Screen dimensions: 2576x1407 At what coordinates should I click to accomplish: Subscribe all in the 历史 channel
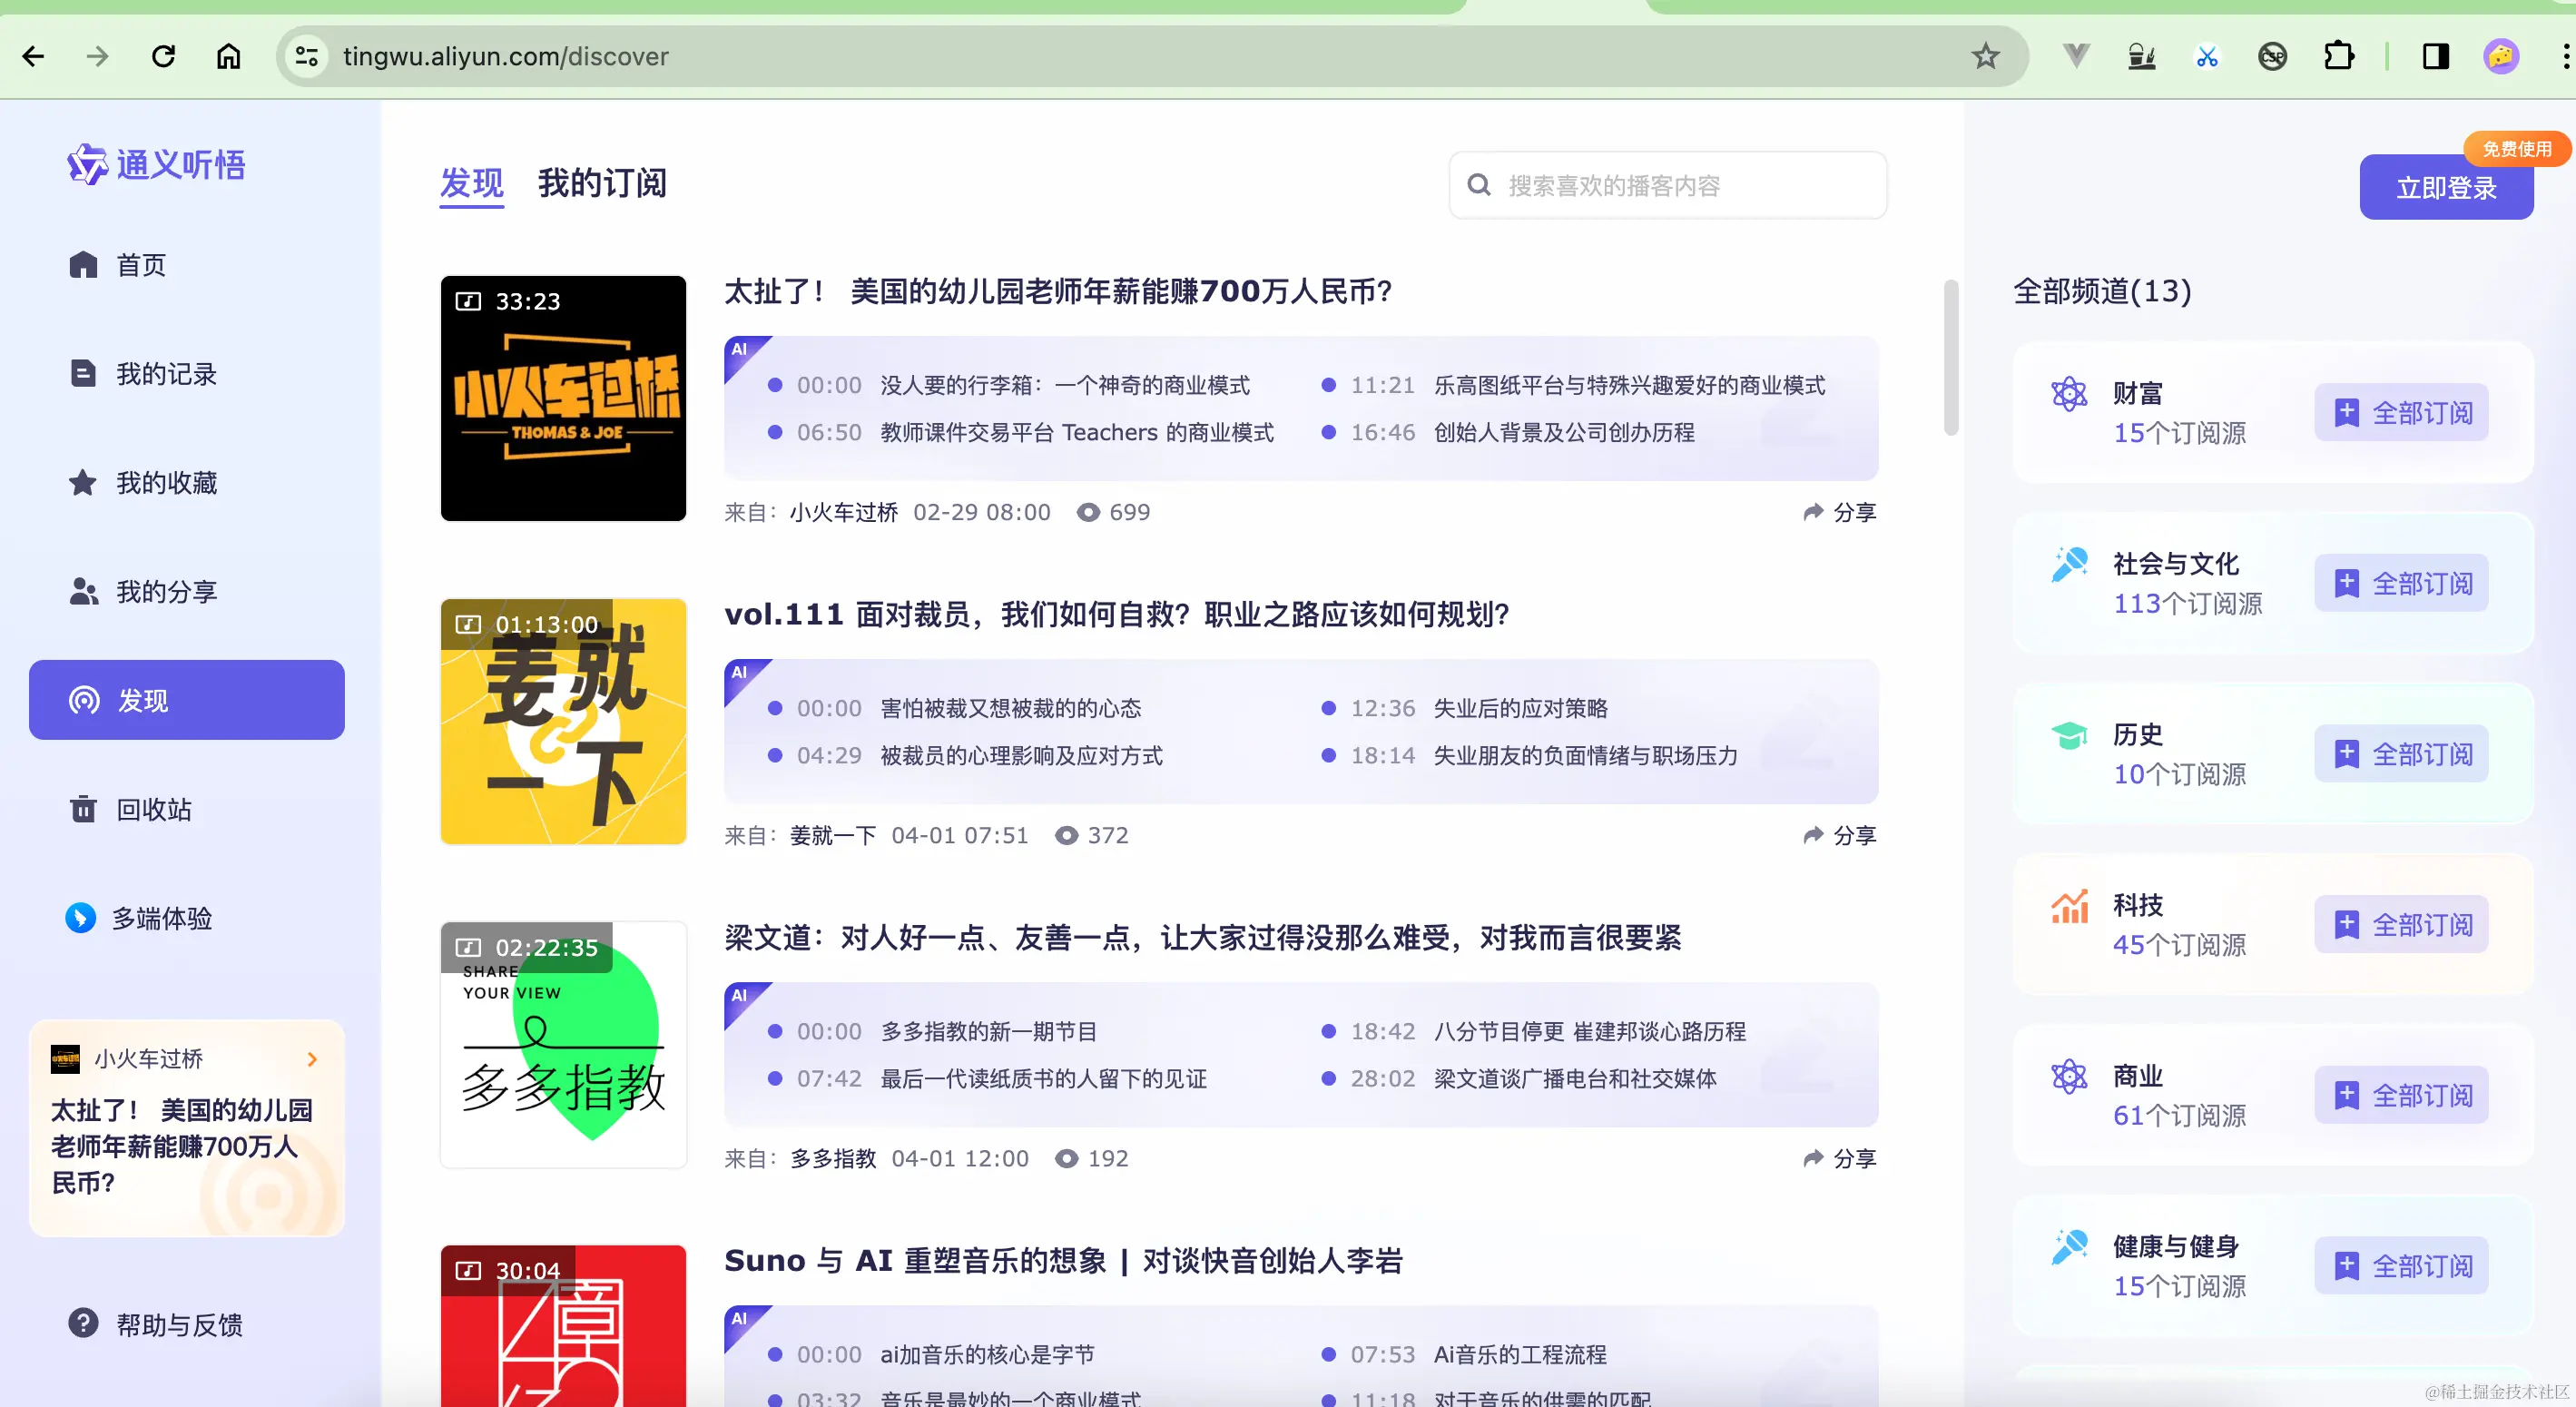[x=2401, y=754]
